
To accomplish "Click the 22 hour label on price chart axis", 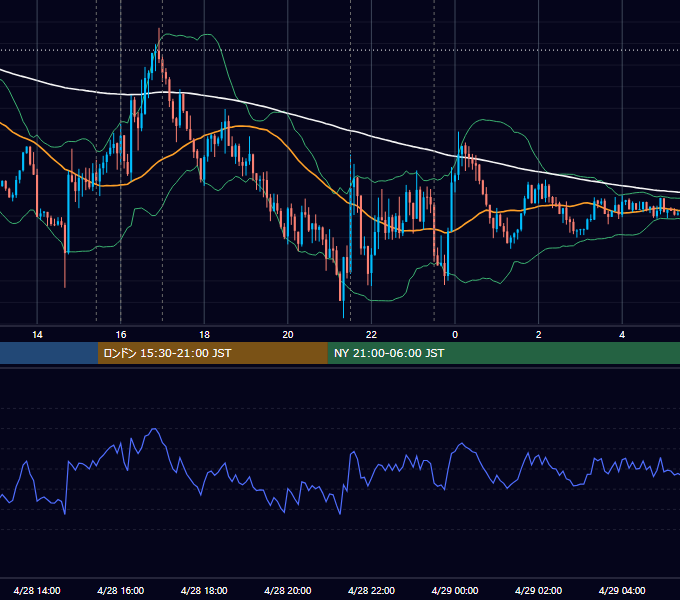I will click(371, 335).
